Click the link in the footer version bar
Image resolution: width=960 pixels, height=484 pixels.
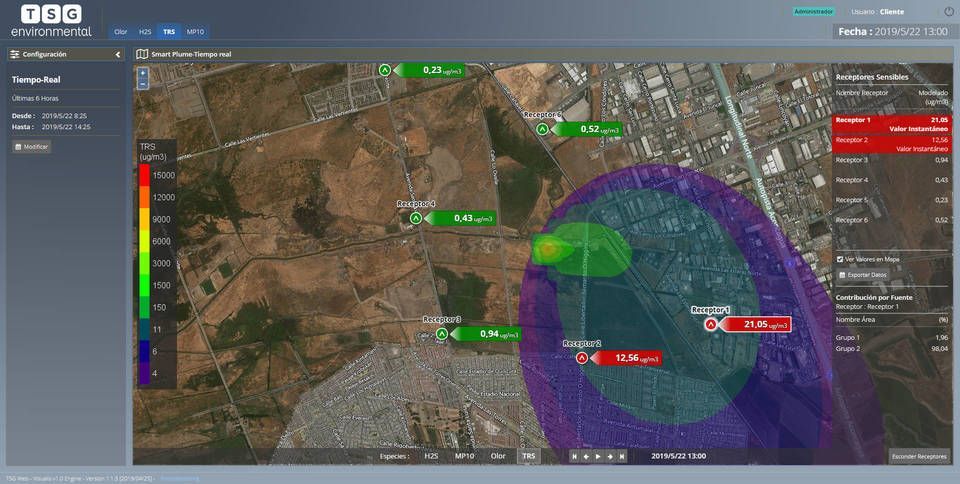coord(179,478)
